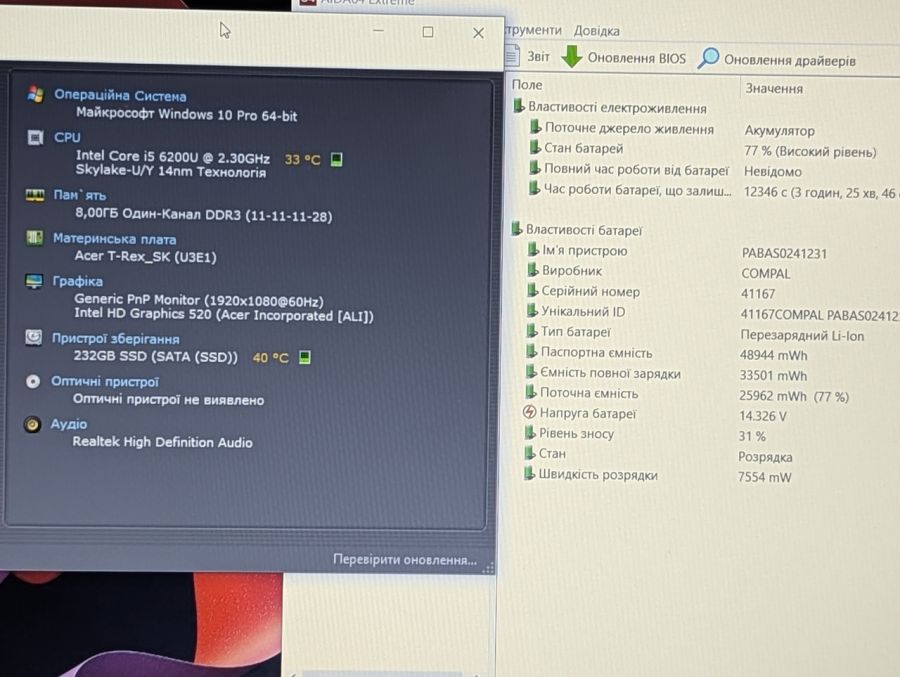Click the Windows flag icon beside Операційна Система

pos(36,94)
